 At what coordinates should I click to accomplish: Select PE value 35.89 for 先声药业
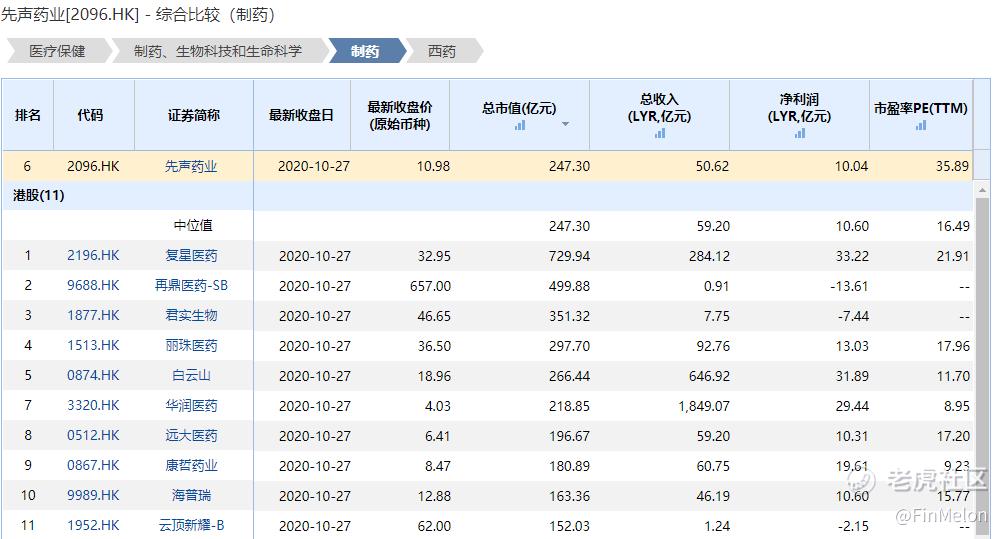pyautogui.click(x=952, y=166)
